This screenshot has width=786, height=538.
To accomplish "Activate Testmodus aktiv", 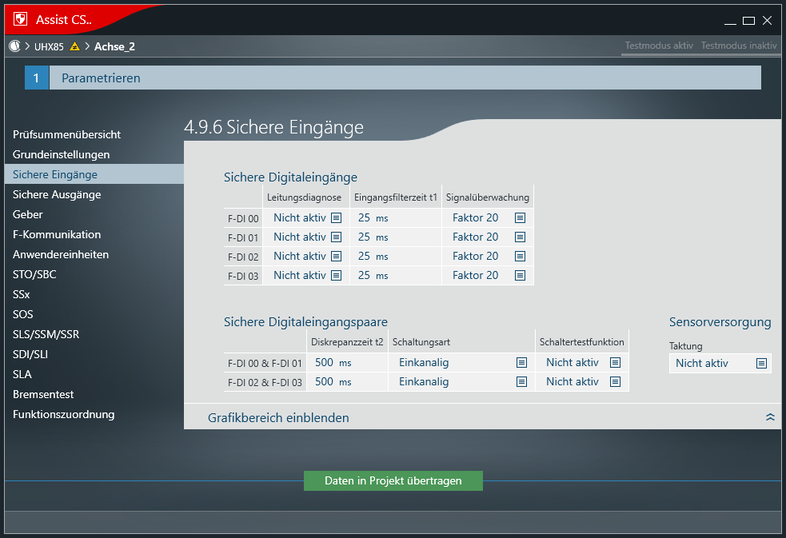I will [658, 46].
